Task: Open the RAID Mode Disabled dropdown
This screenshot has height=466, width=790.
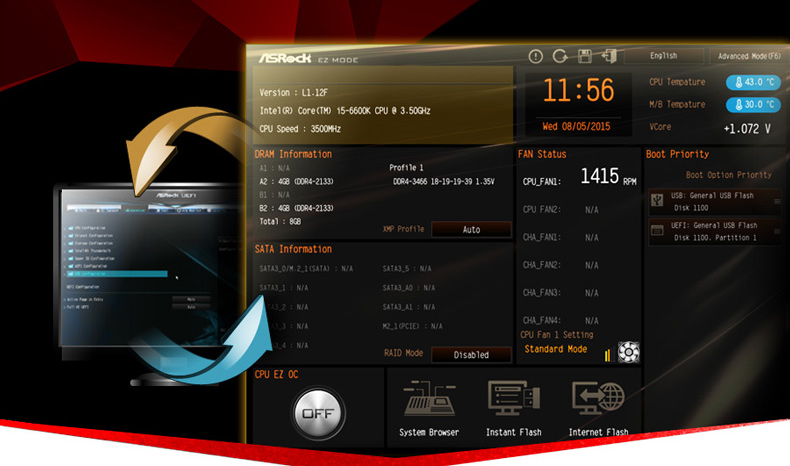Action: tap(471, 354)
